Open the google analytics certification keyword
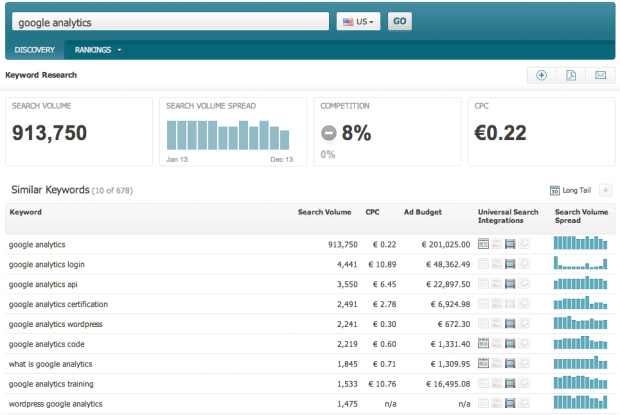The width and height of the screenshot is (620, 415). point(58,304)
